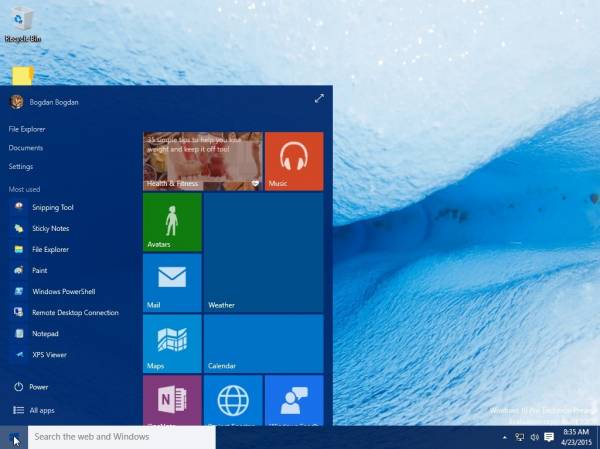Screen dimensions: 600x449
Task: Click the Most used heading
Action: coord(24,189)
